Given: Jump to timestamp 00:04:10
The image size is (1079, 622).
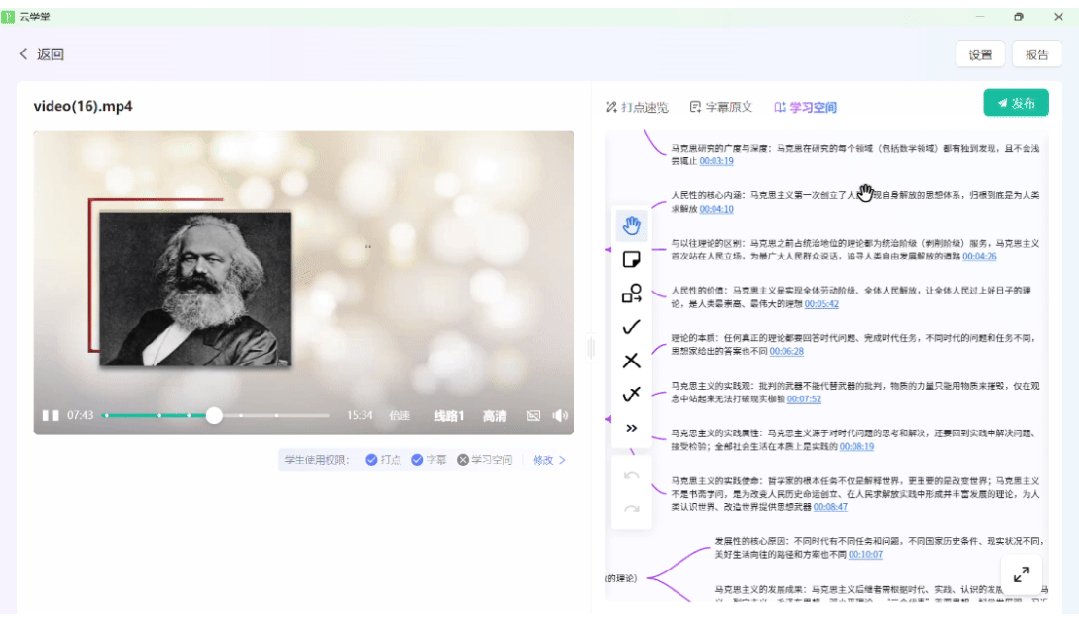Looking at the screenshot, I should tap(716, 209).
